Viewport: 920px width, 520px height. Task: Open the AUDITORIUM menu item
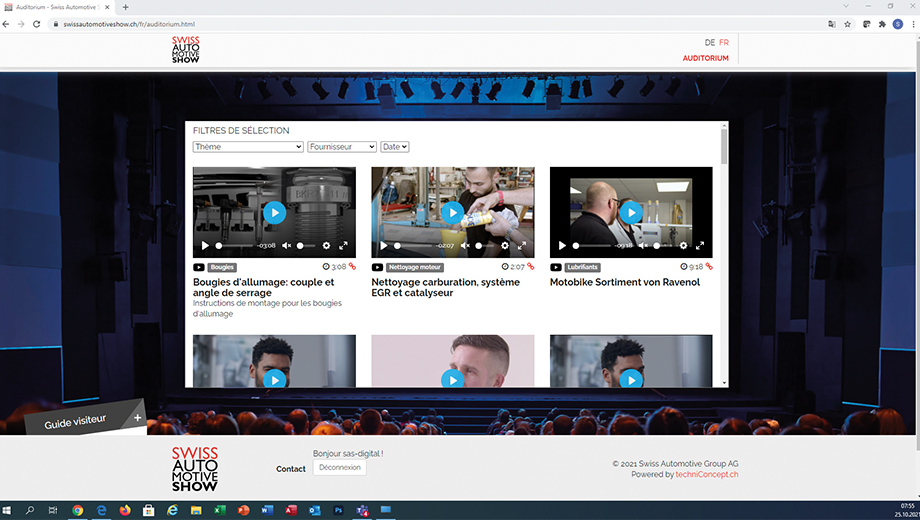(705, 58)
